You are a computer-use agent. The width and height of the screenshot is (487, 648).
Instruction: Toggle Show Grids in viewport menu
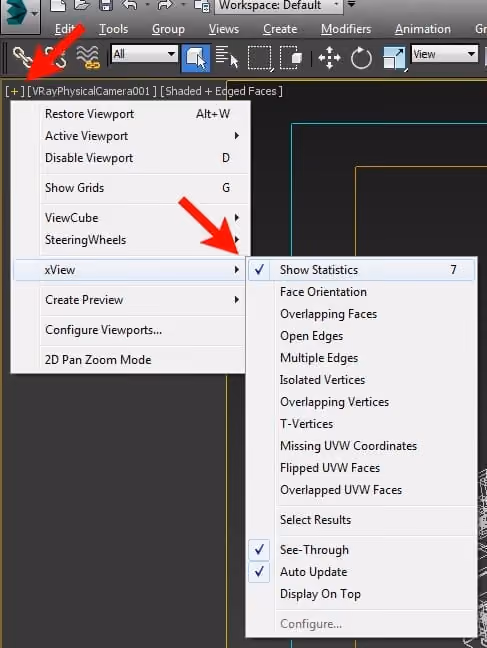[x=130, y=188]
